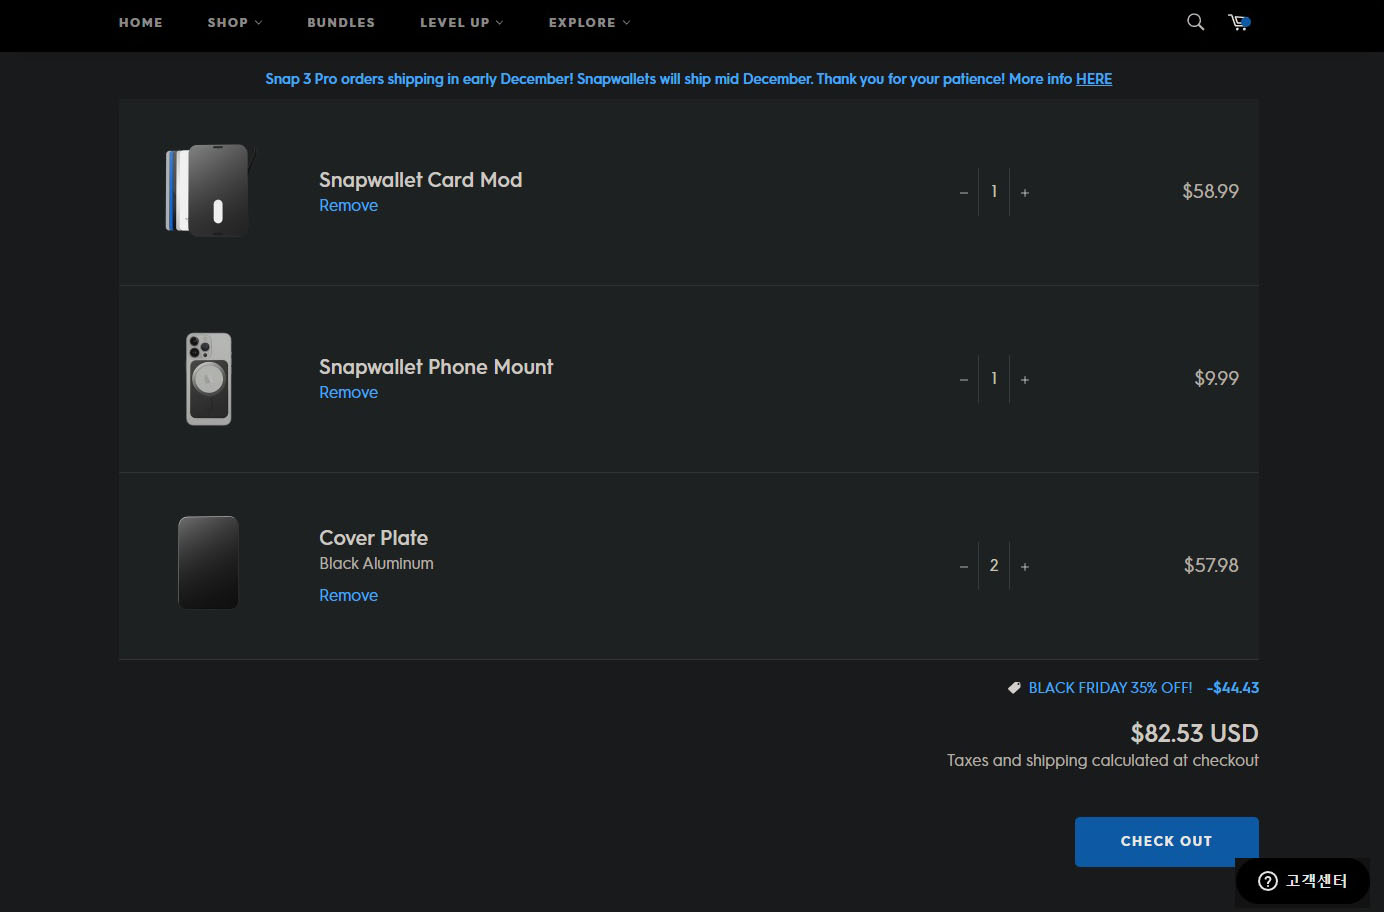The height and width of the screenshot is (912, 1384).
Task: Click the $57.98 price
Action: click(1211, 565)
